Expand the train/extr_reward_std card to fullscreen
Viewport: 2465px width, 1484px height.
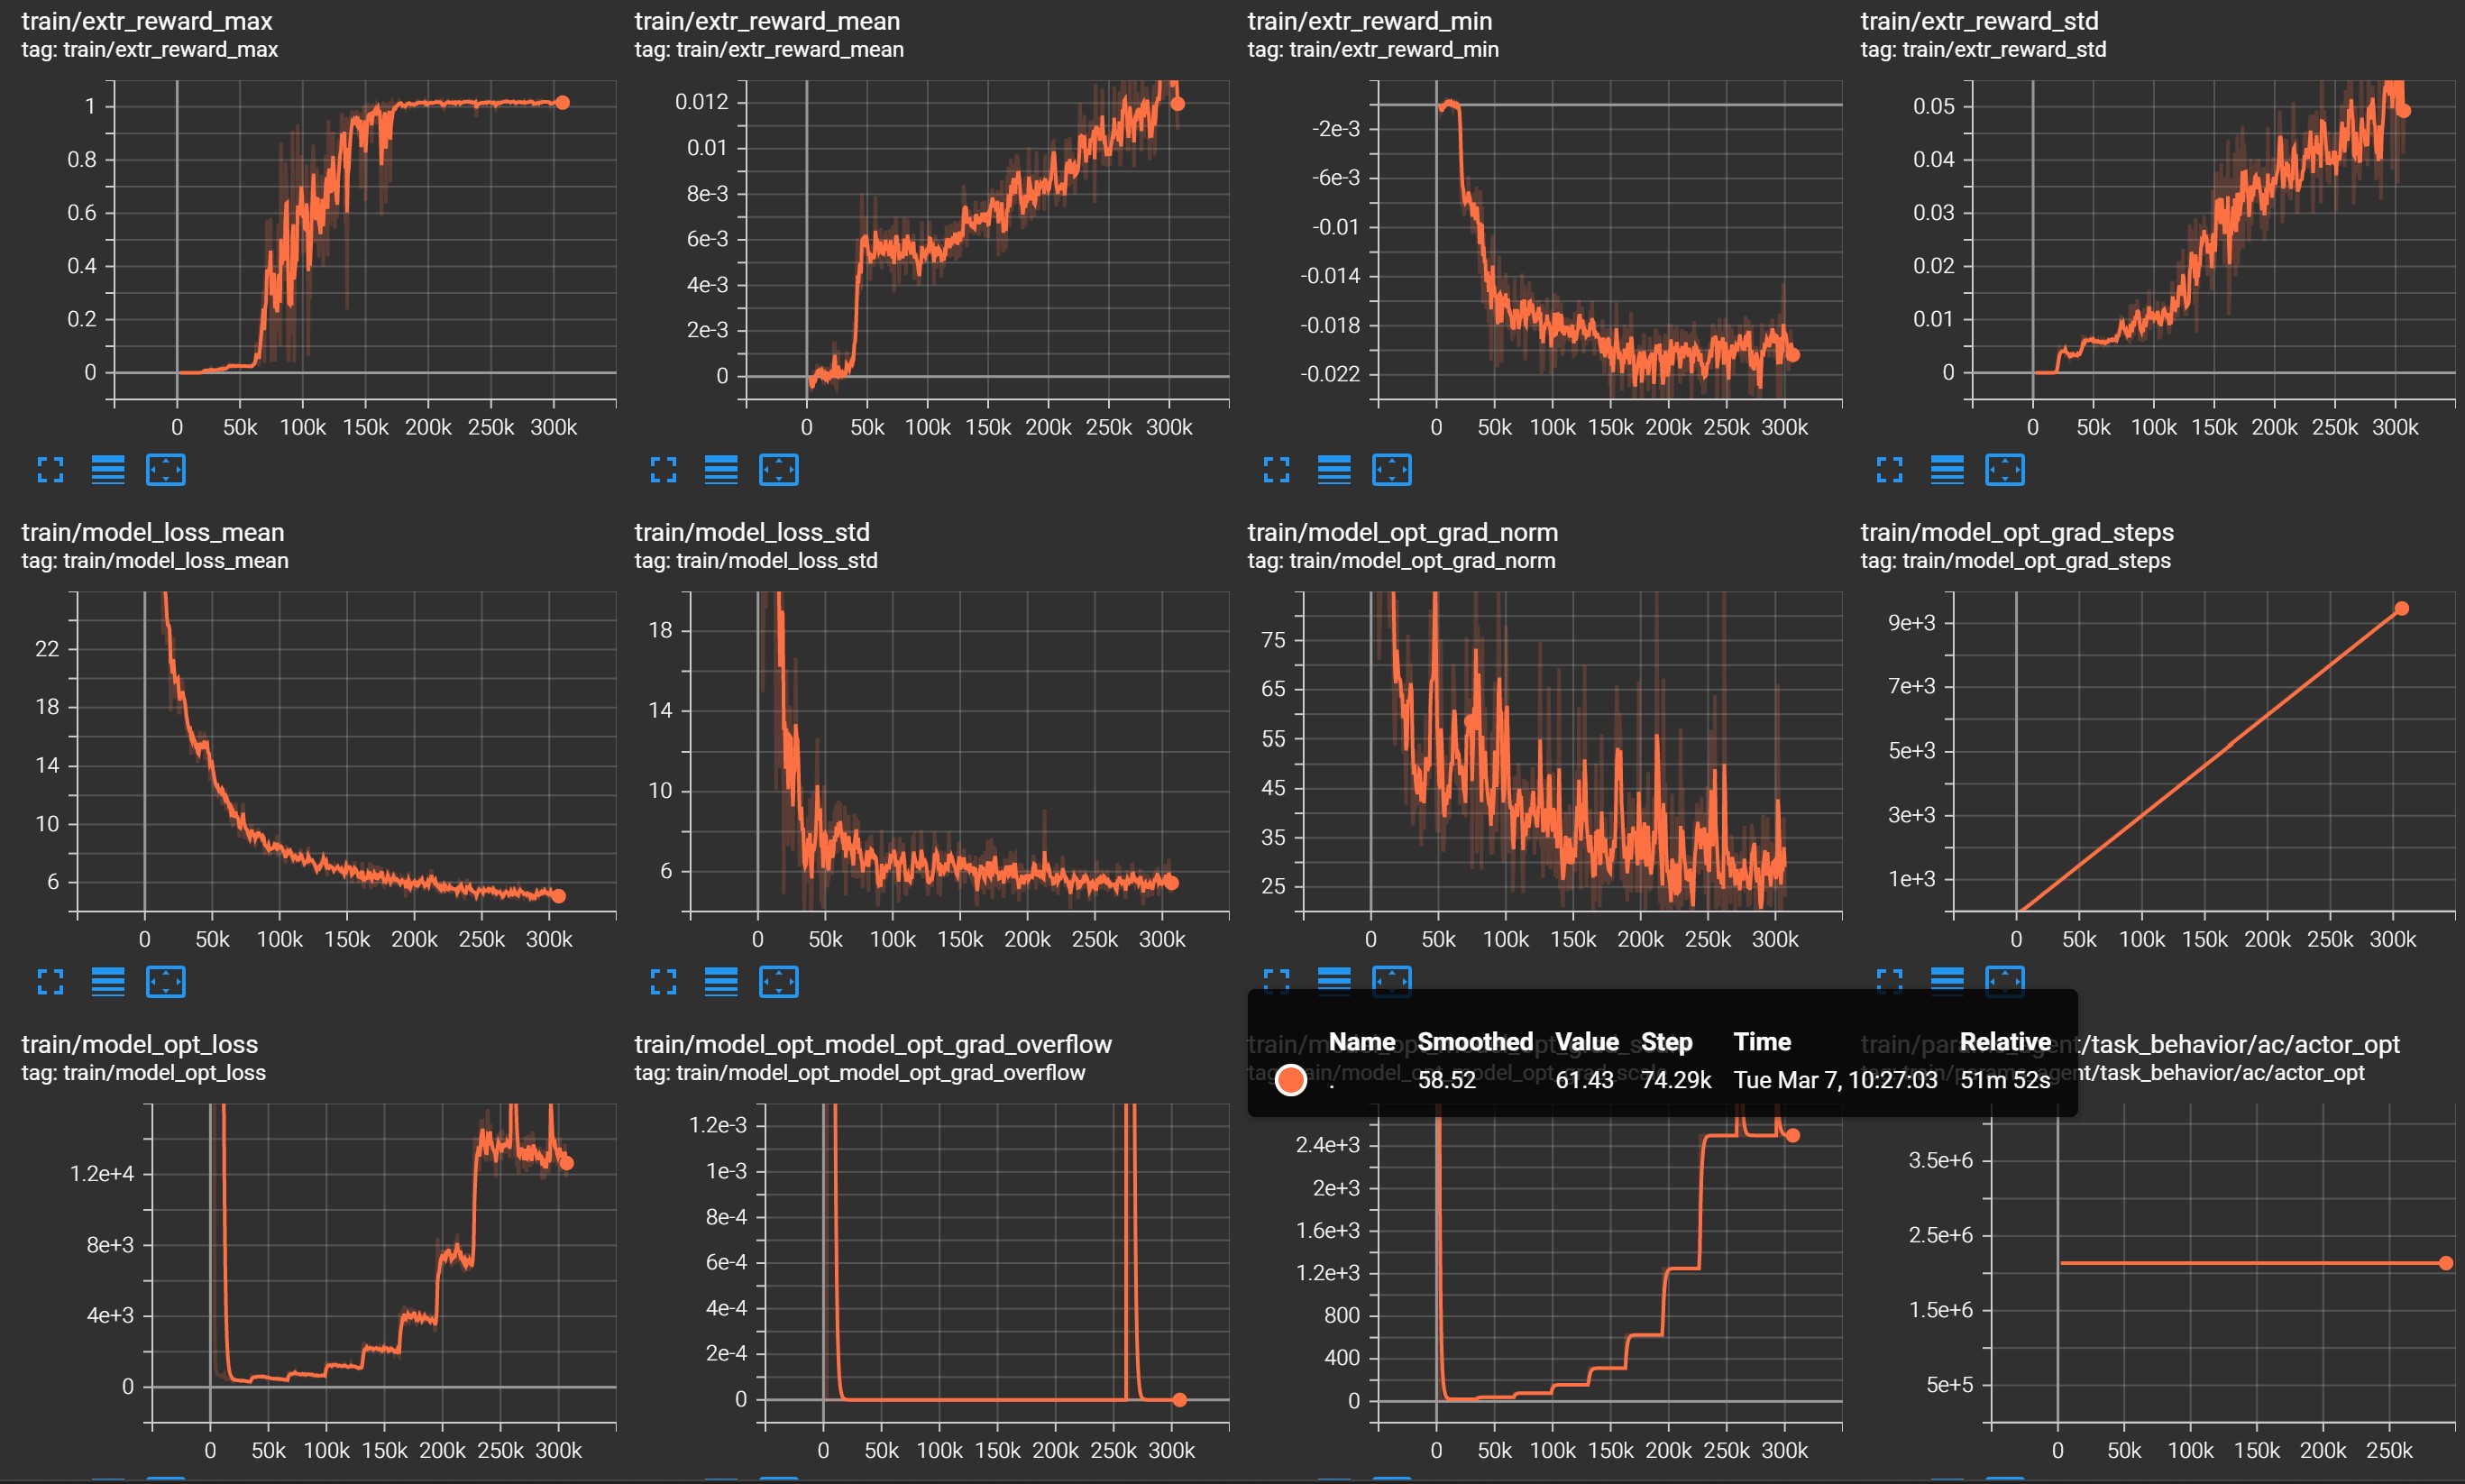[x=1890, y=470]
